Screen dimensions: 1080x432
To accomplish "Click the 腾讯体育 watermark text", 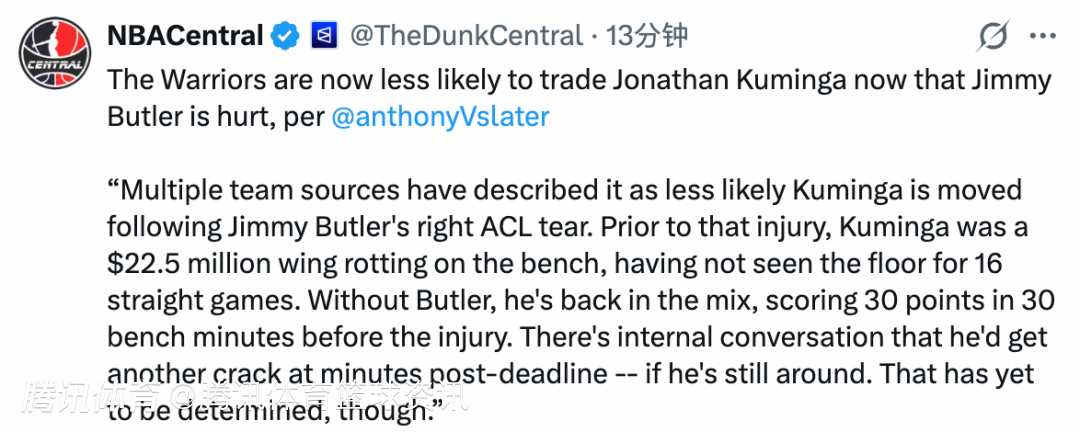I will pos(240,400).
